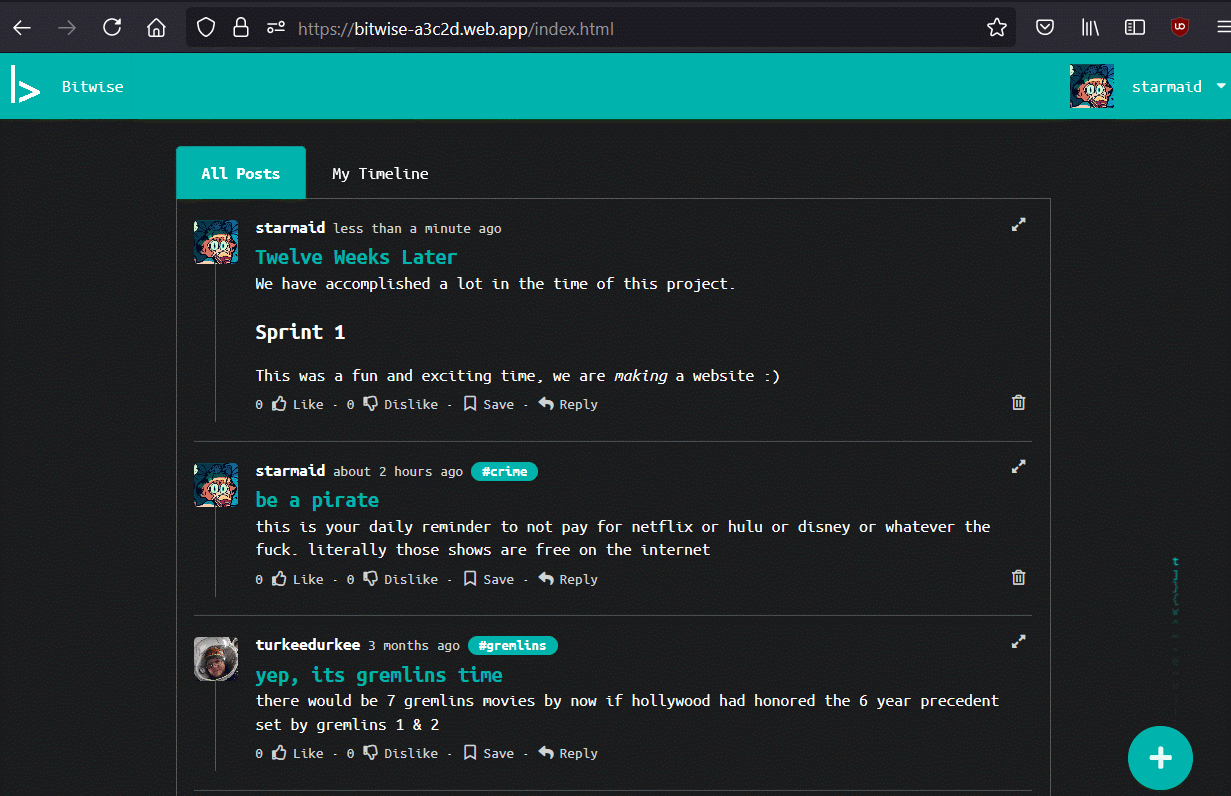The width and height of the screenshot is (1231, 796).
Task: Select the All Posts tab
Action: [x=240, y=174]
